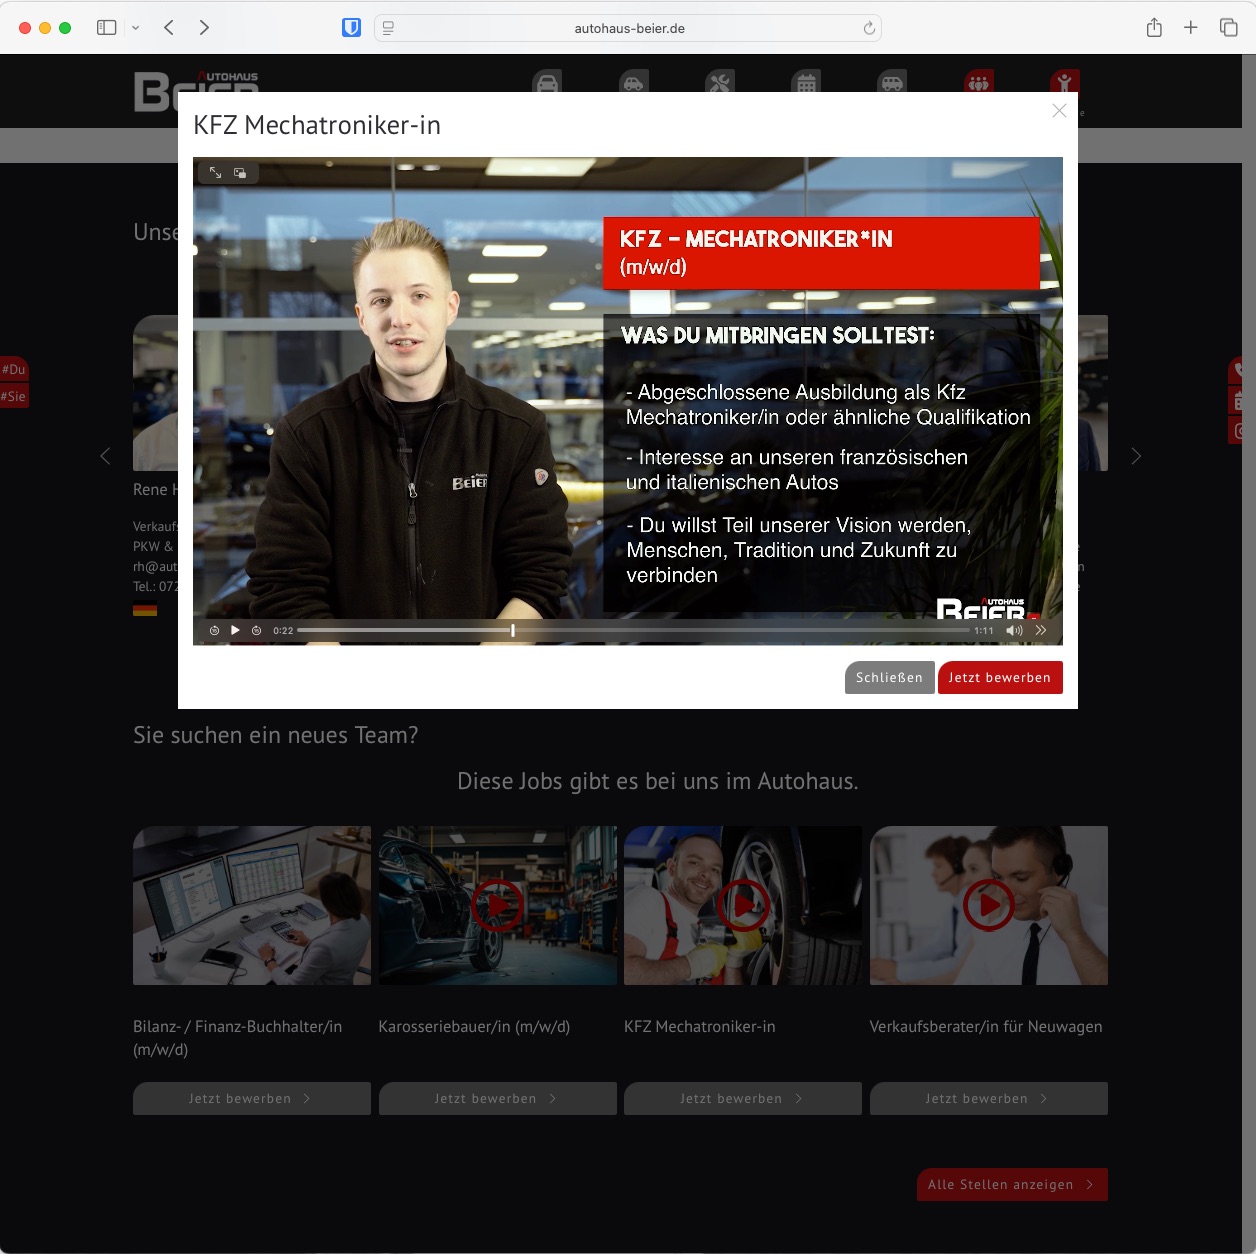Select the car sales icon in the navigation
This screenshot has width=1256, height=1254.
pyautogui.click(x=547, y=84)
